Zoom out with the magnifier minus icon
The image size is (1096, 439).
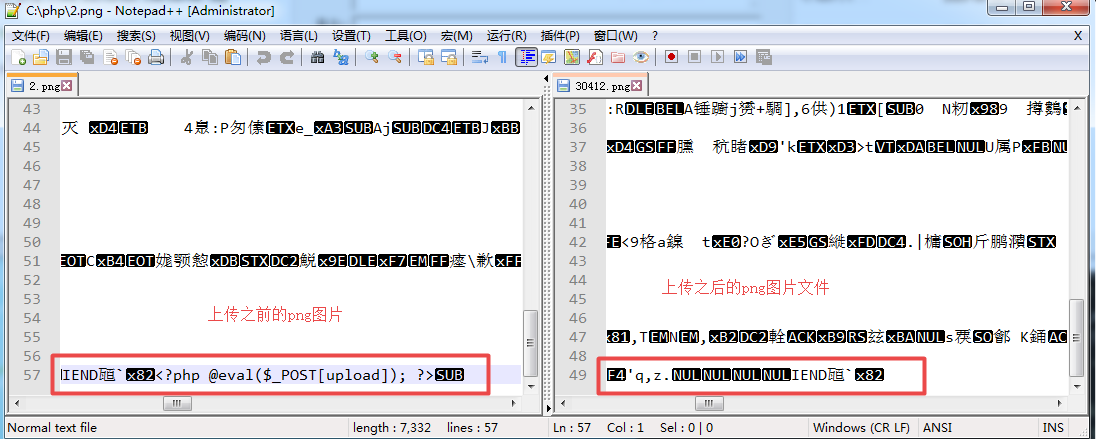tap(394, 57)
